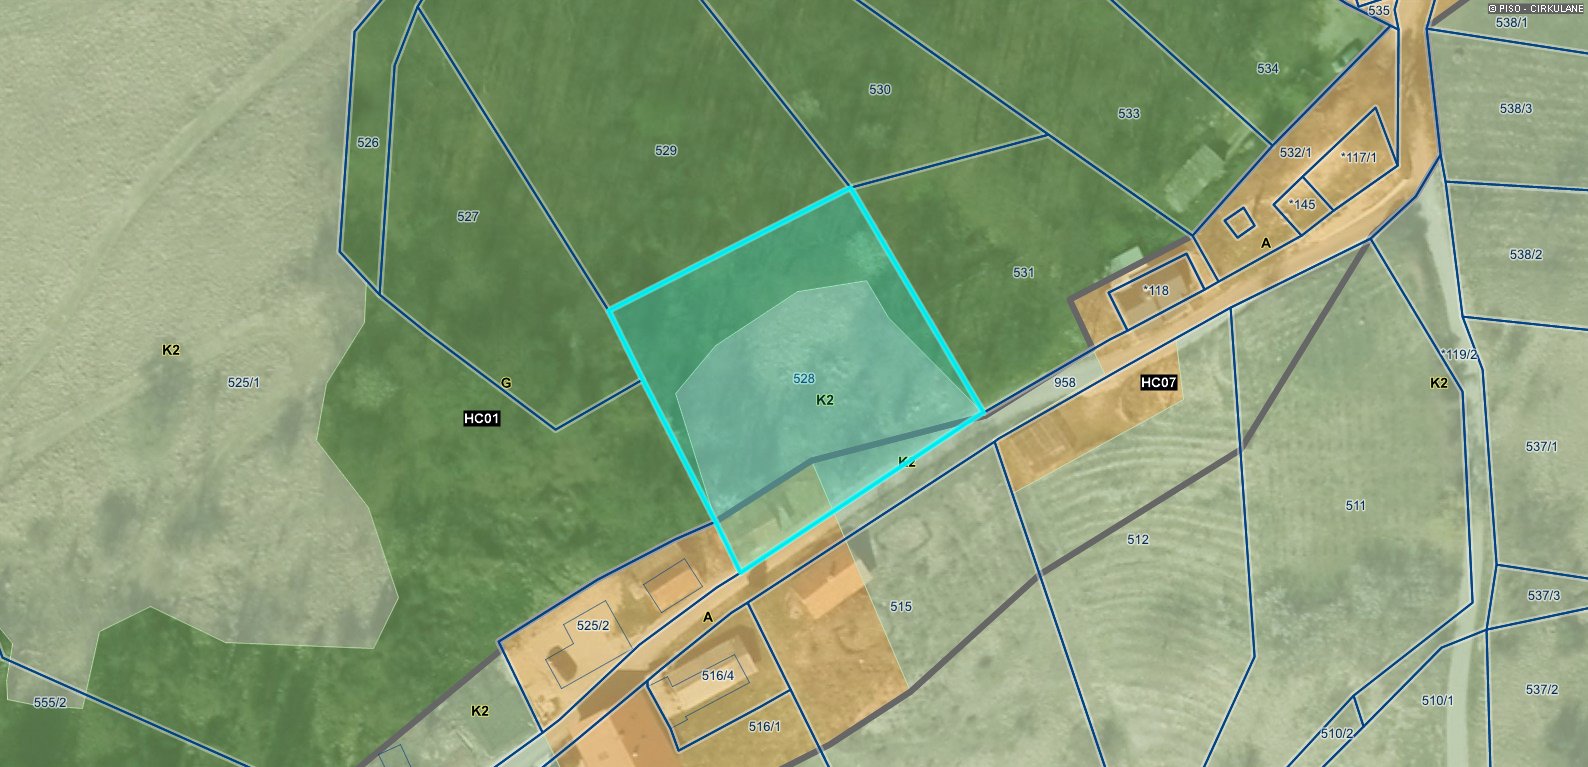Click parcel 512 label

[1138, 540]
